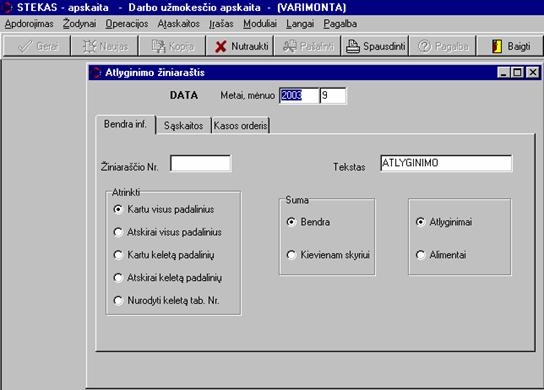
Task: Switch to the Bendra inf. tab
Action: (x=125, y=124)
